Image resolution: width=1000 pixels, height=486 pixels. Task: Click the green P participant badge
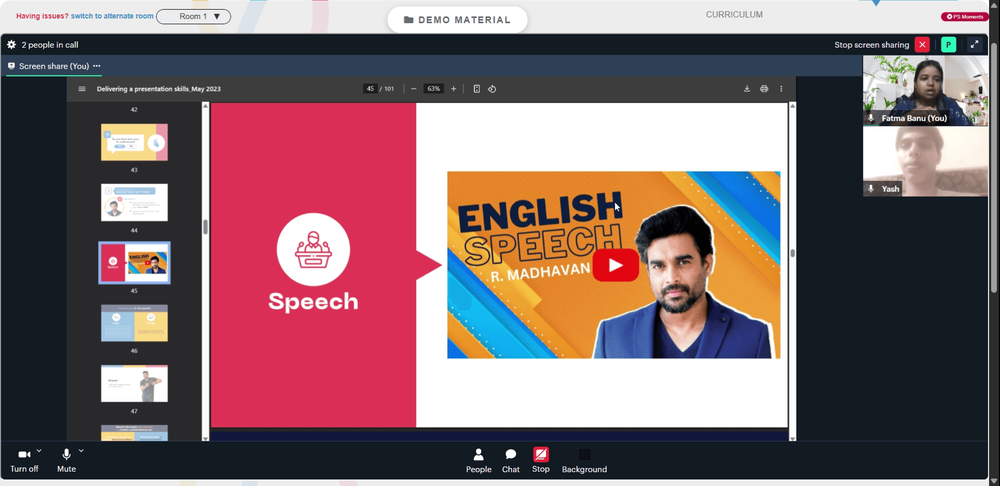(948, 45)
